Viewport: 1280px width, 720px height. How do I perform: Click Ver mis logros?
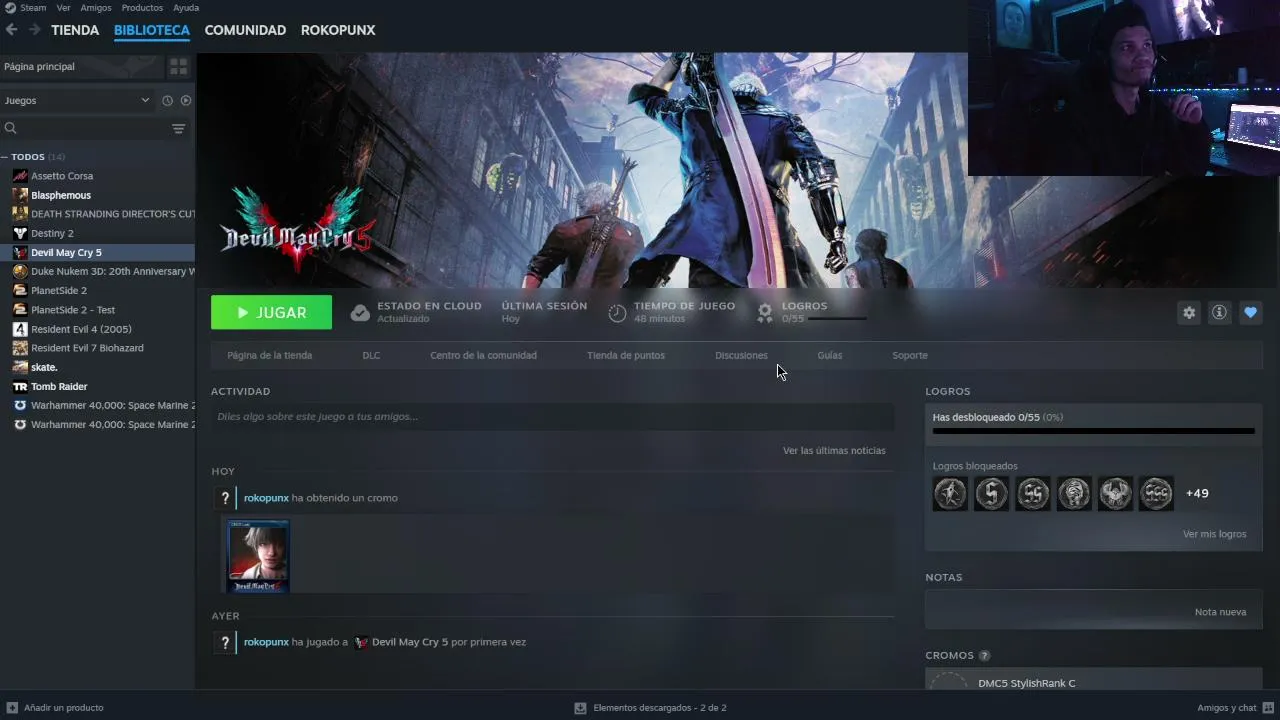point(1214,534)
